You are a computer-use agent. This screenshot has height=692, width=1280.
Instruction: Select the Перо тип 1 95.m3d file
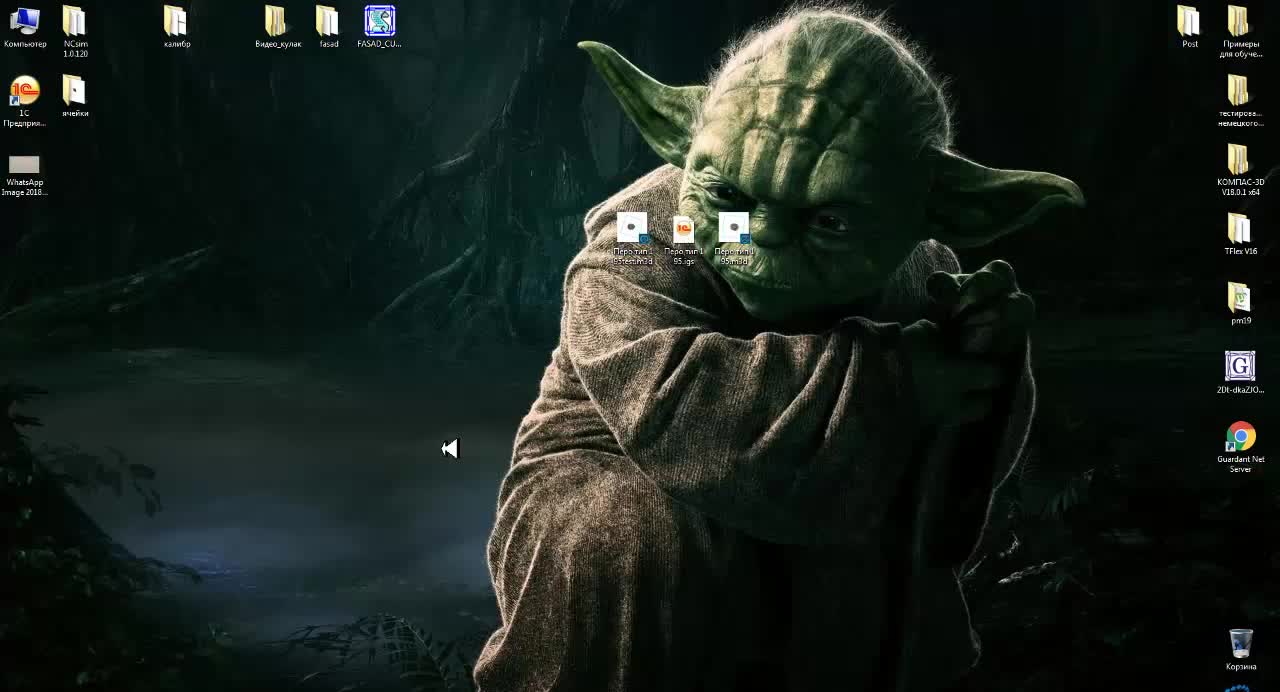point(734,239)
